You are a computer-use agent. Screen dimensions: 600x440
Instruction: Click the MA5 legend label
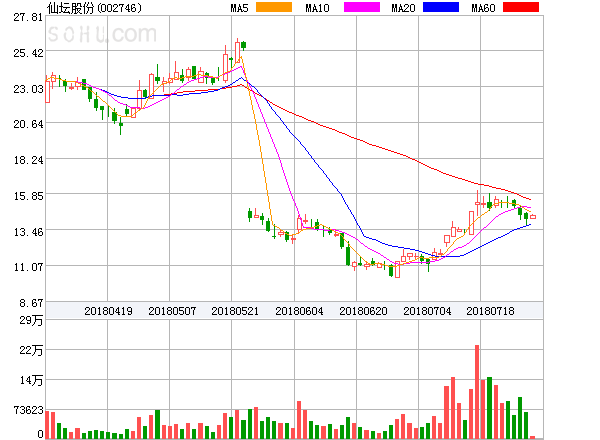(240, 8)
